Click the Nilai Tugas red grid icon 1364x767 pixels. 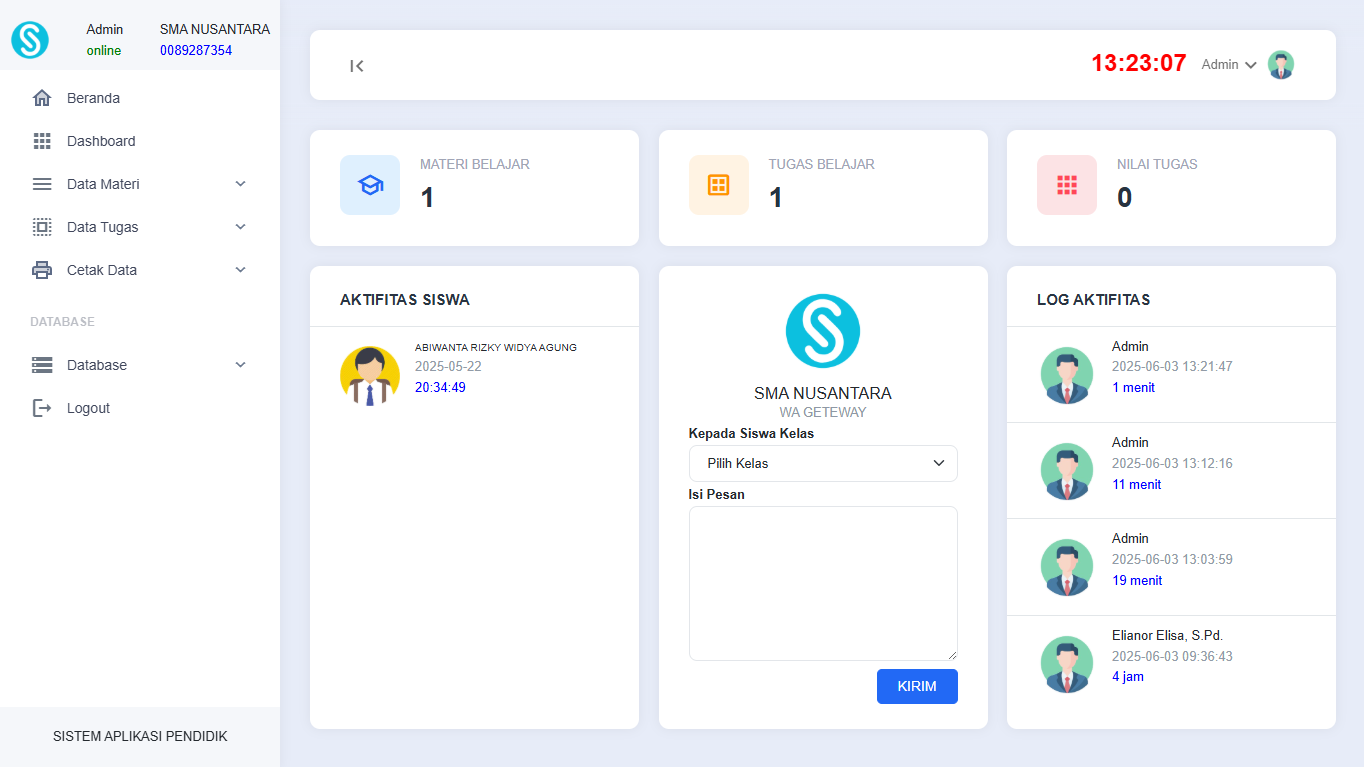pyautogui.click(x=1067, y=185)
